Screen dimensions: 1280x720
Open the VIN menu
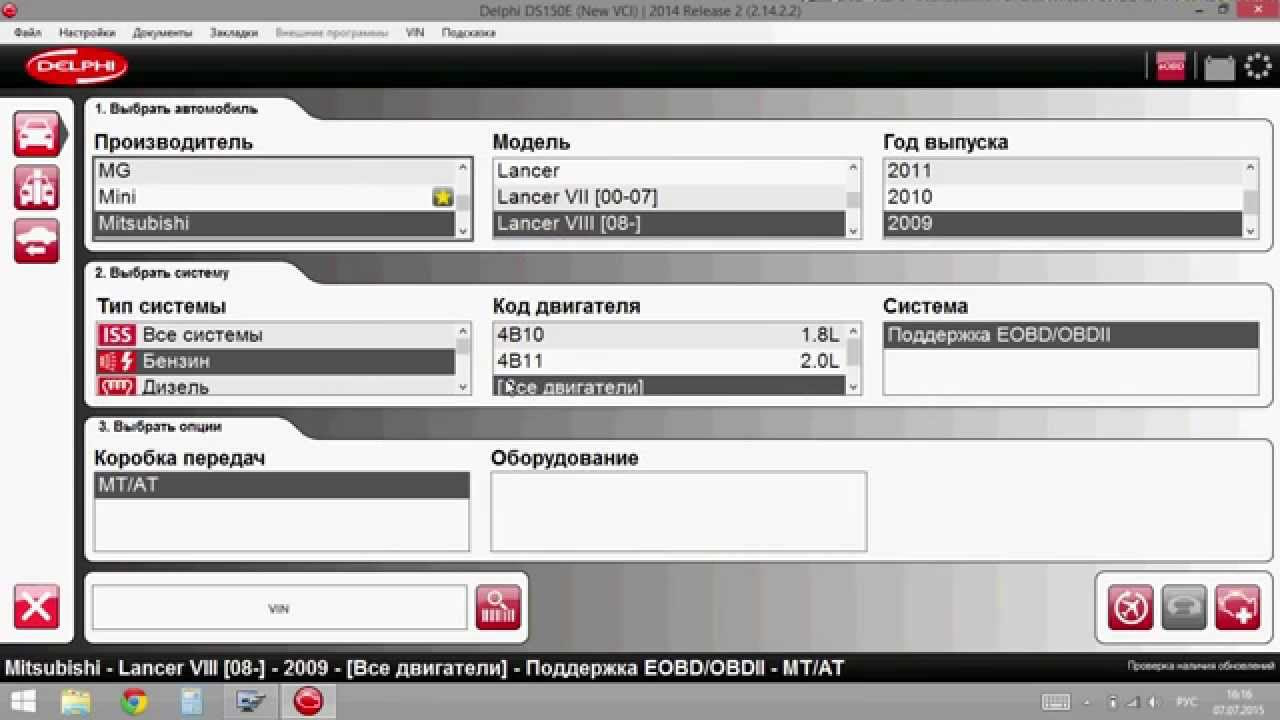[415, 33]
